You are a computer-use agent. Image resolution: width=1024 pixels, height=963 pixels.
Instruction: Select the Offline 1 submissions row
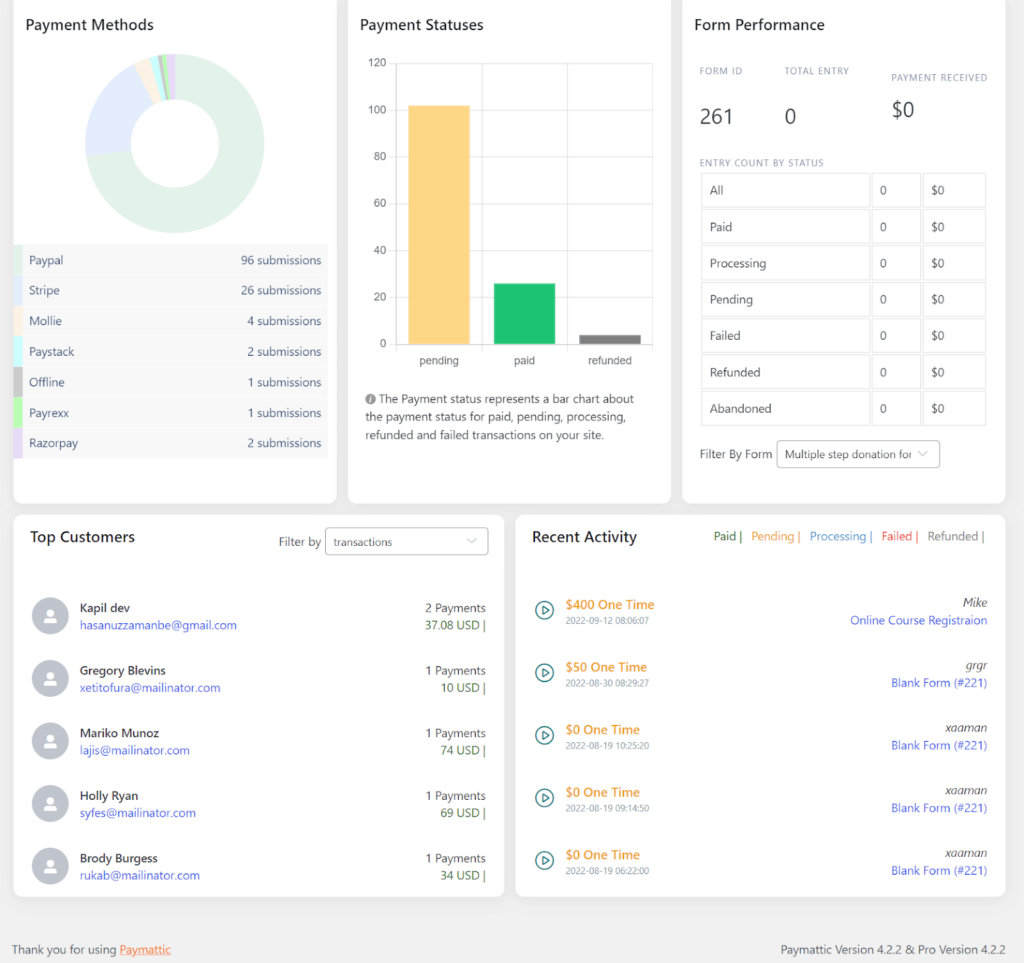point(170,383)
